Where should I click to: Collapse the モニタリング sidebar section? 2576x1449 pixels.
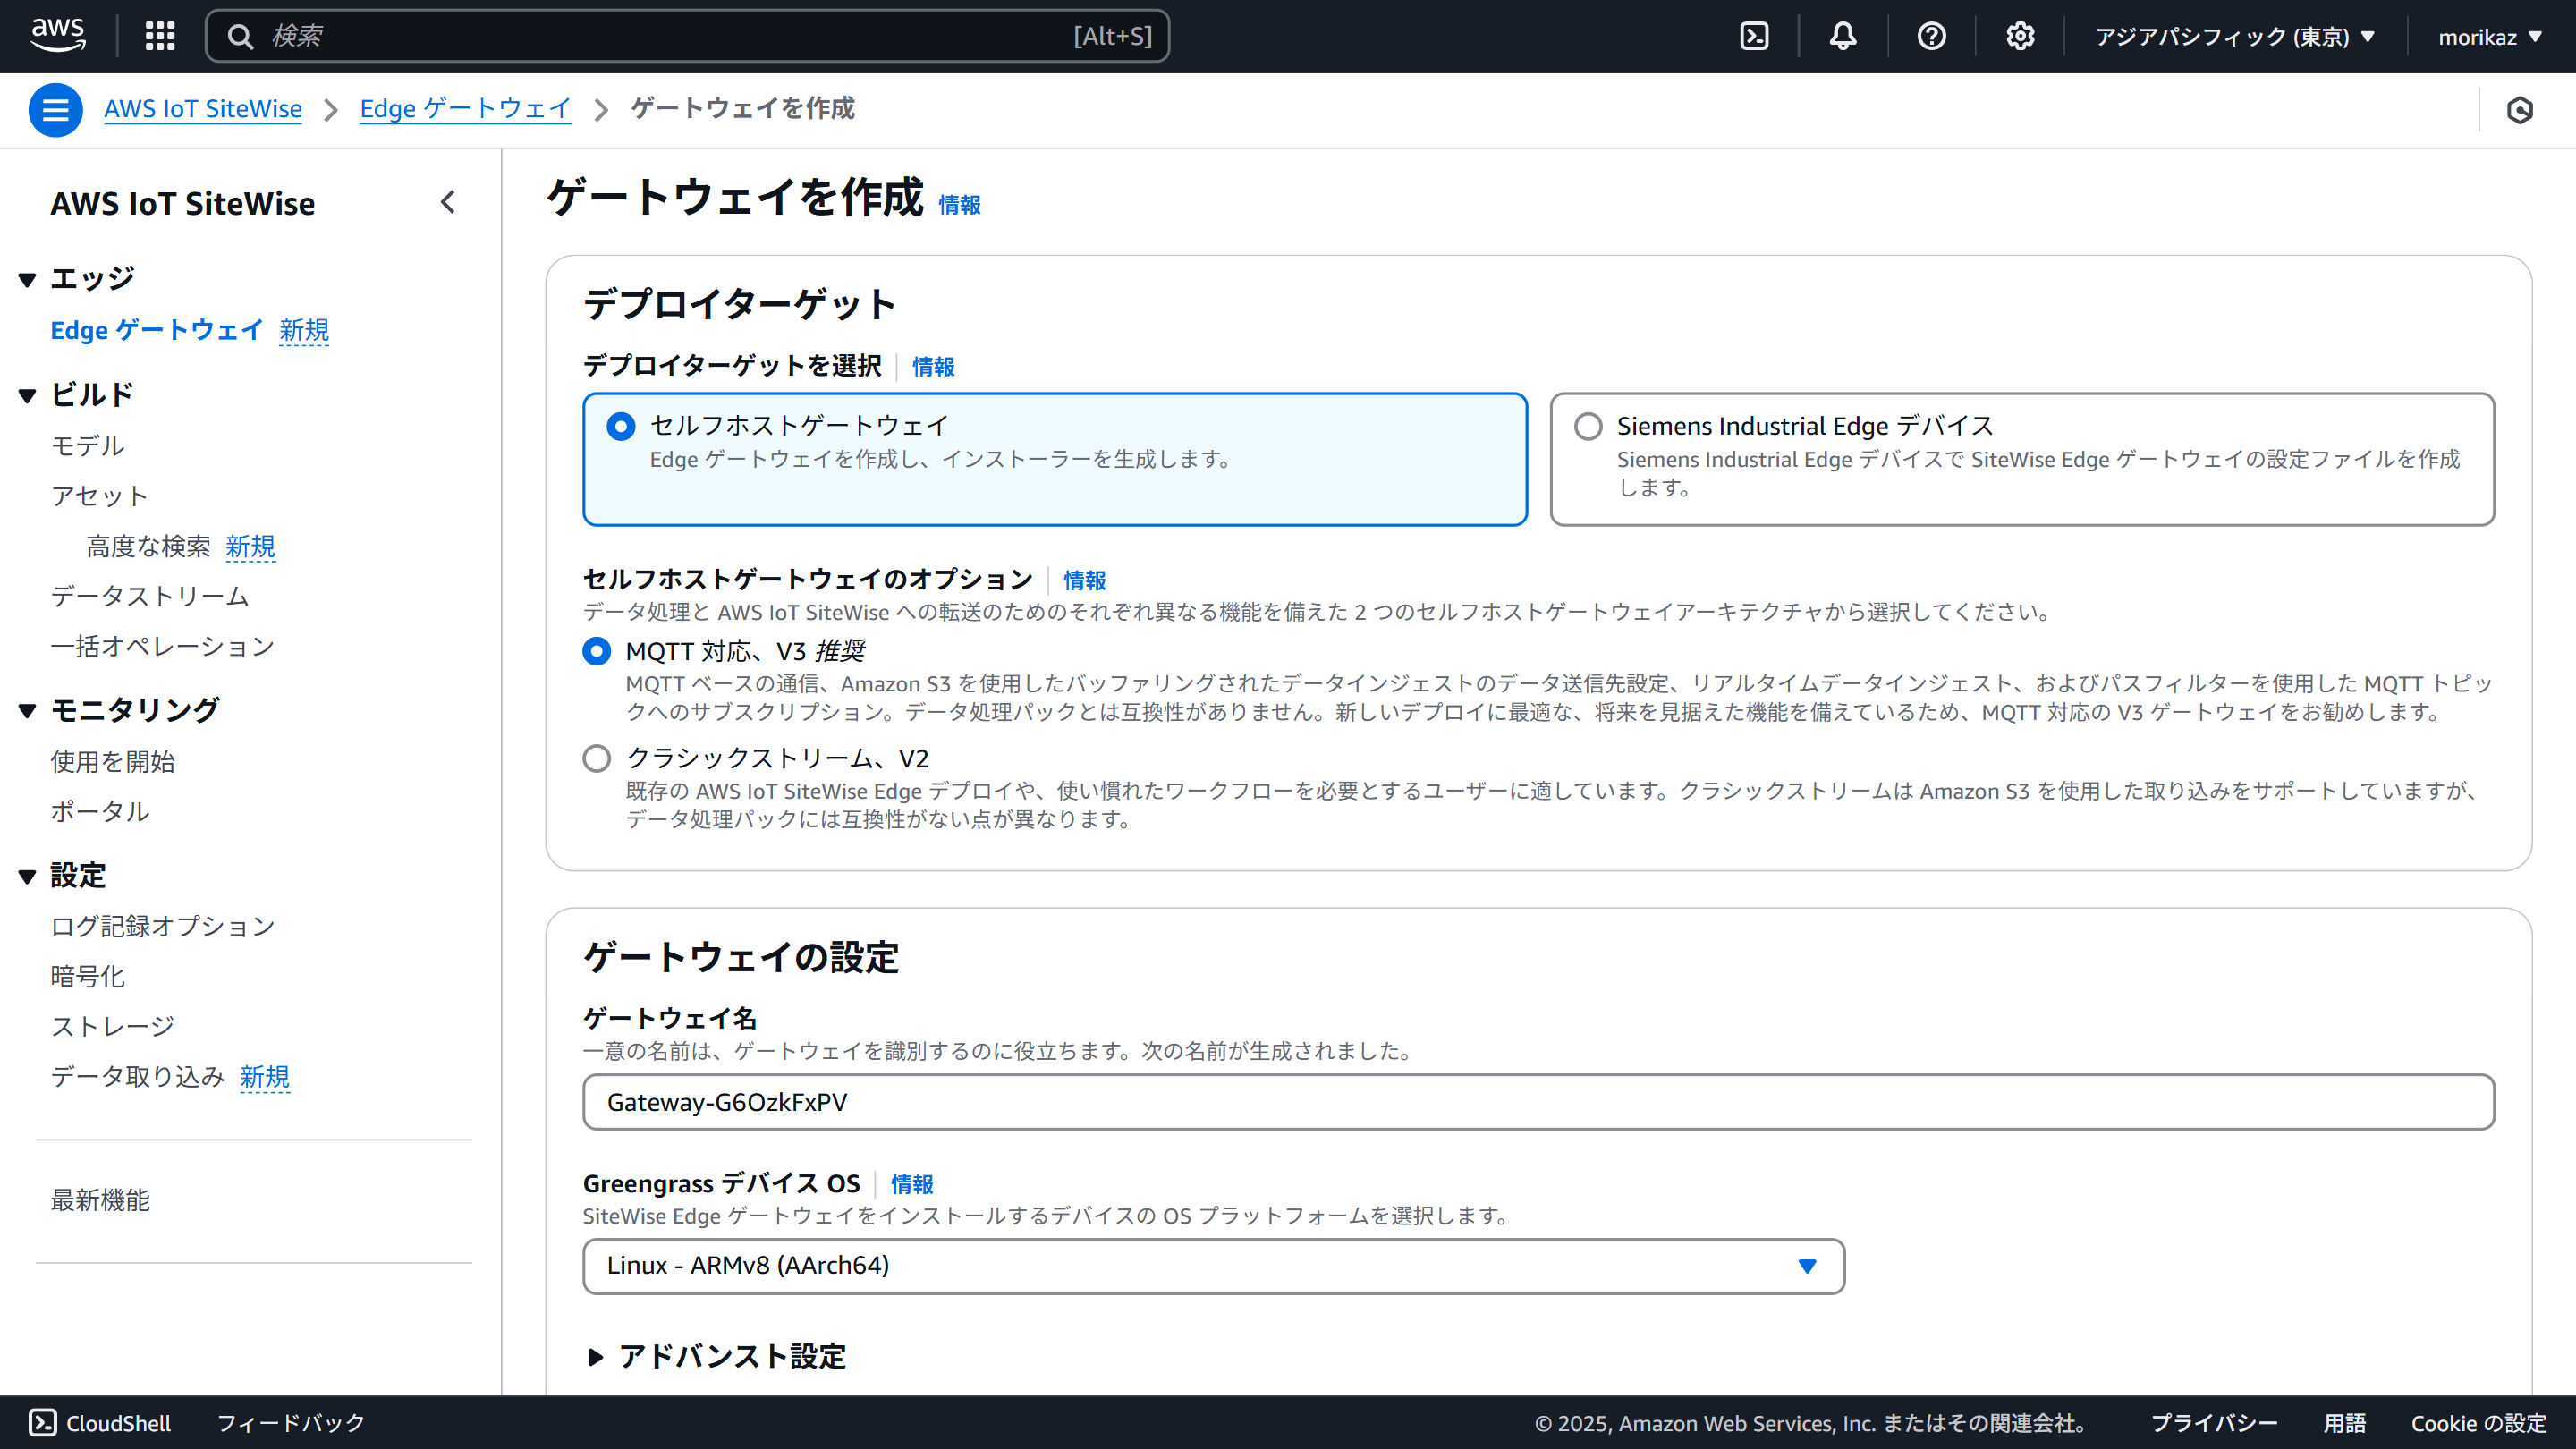(27, 711)
